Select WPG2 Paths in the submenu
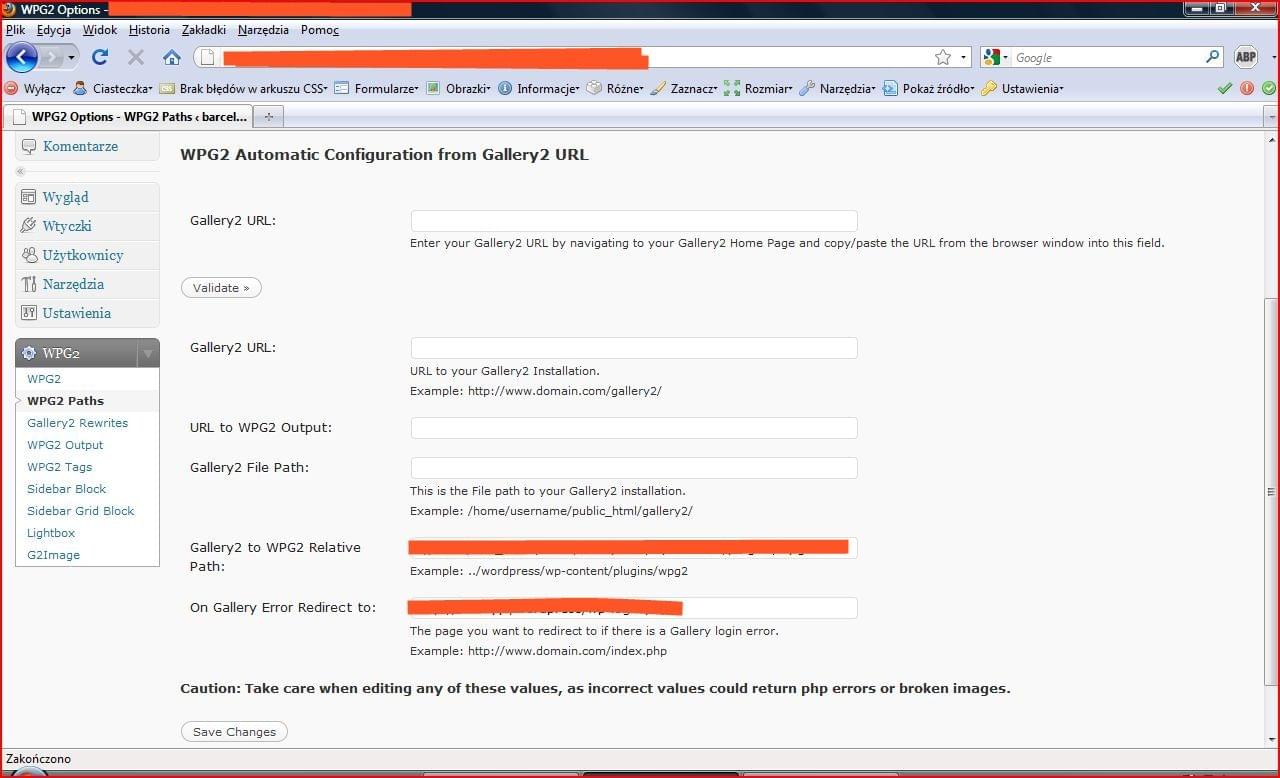1280x778 pixels. pyautogui.click(x=65, y=401)
